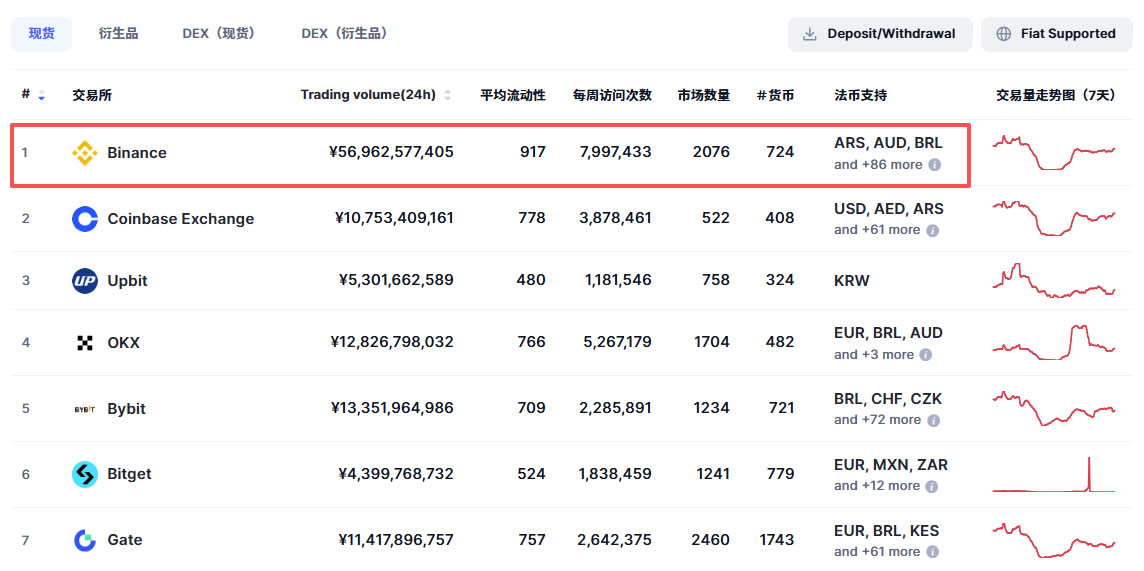Click info icon beside Binance's +86 more
The image size is (1144, 571).
[934, 165]
